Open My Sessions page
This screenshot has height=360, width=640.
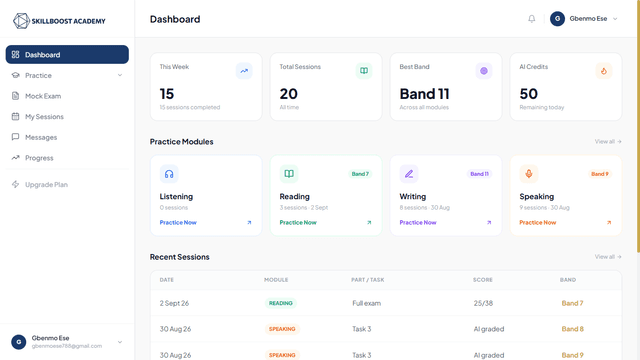pos(67,116)
